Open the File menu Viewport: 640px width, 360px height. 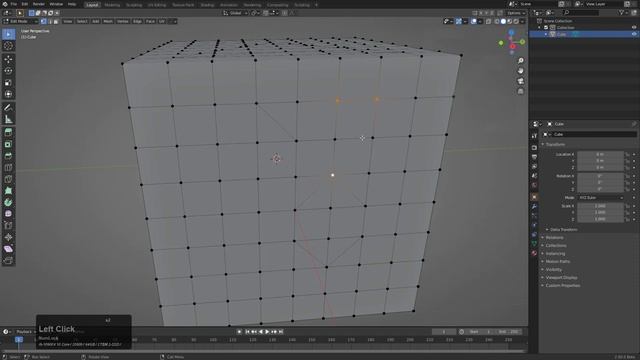click(x=14, y=4)
